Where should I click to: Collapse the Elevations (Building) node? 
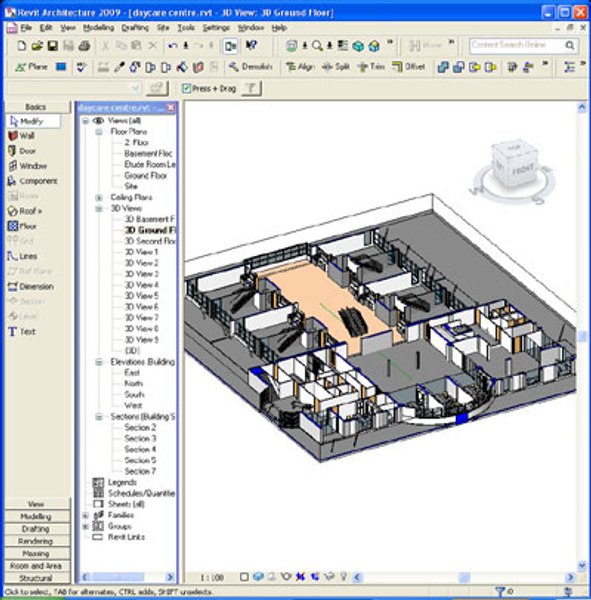tap(99, 362)
